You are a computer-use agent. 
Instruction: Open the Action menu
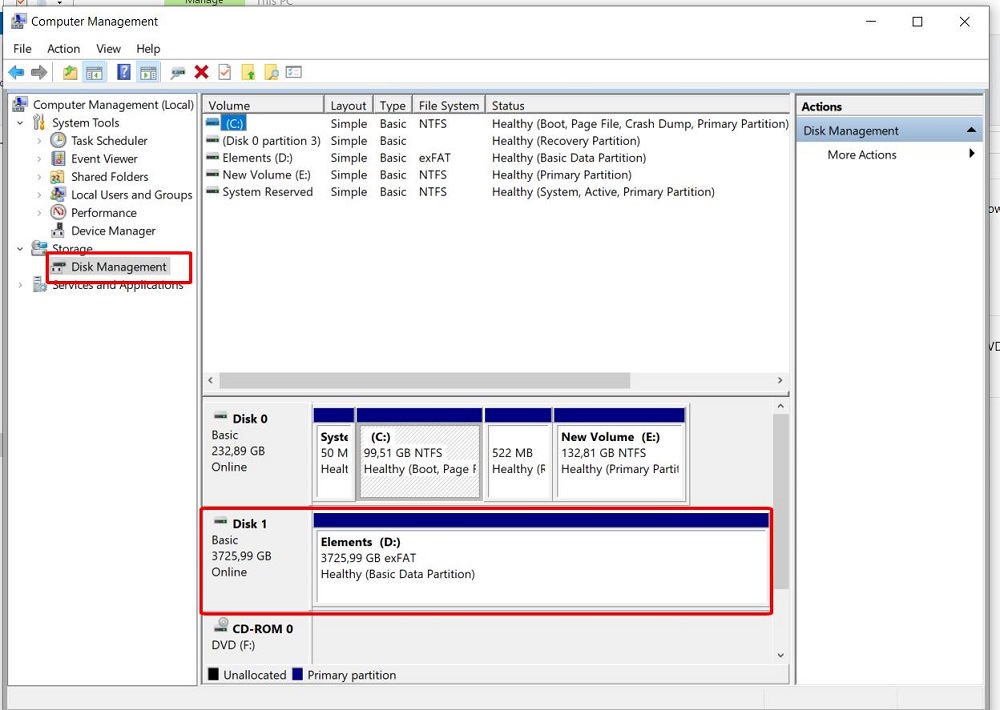63,49
